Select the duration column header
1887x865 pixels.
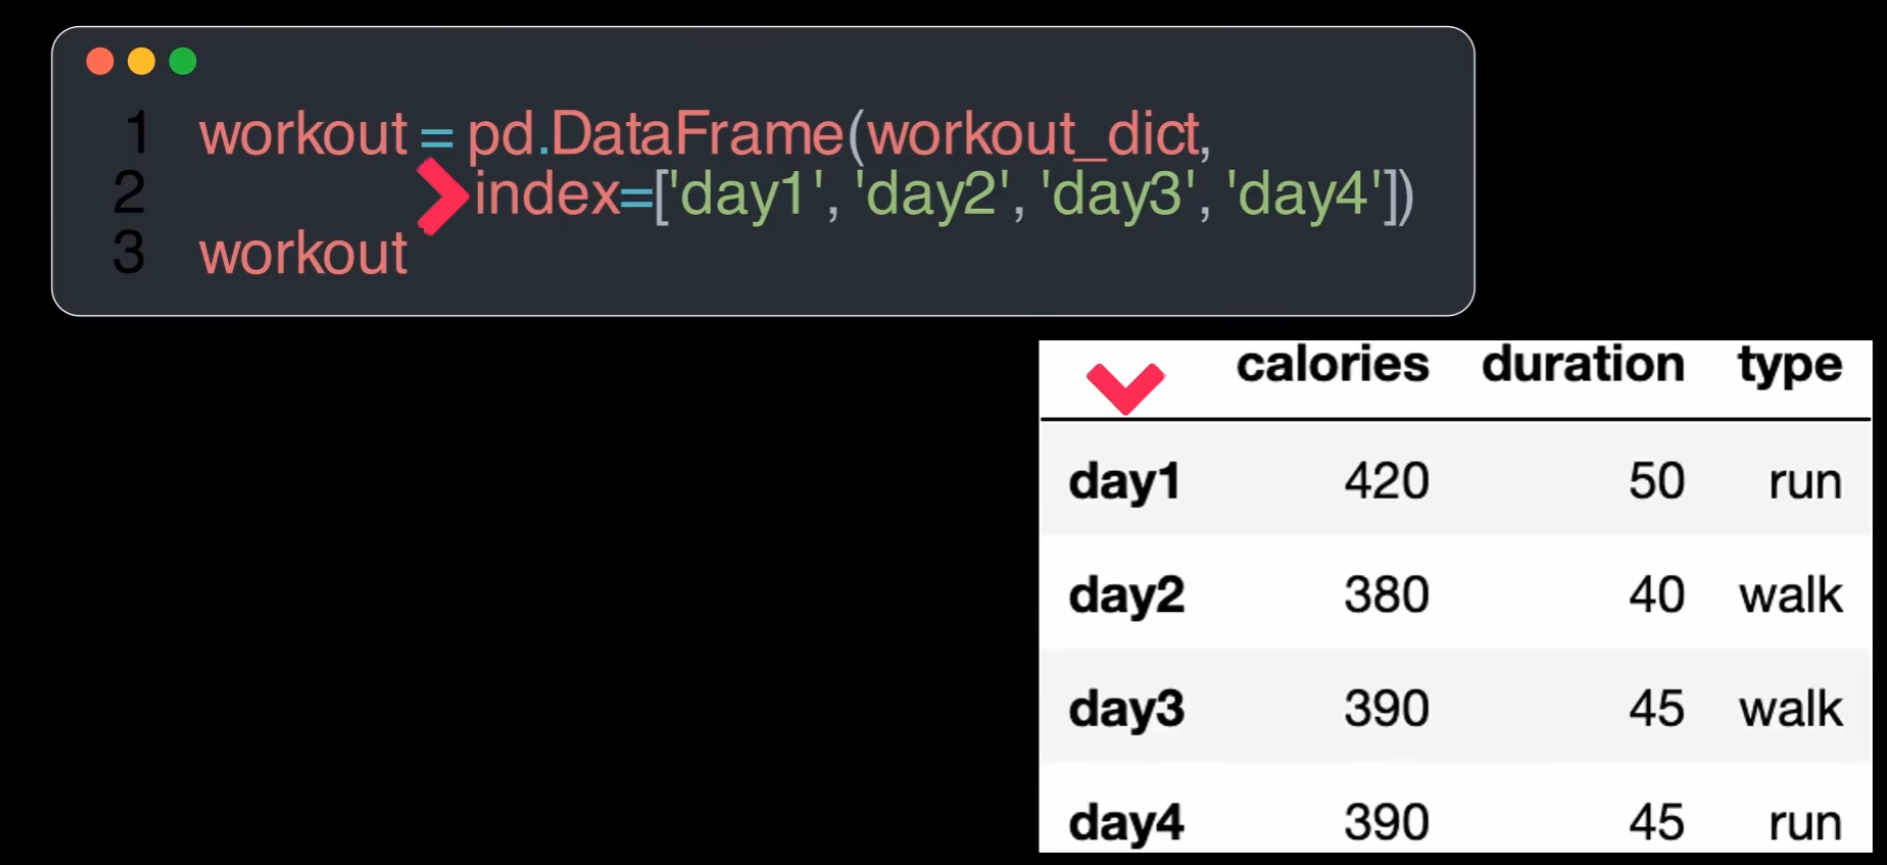pos(1582,365)
